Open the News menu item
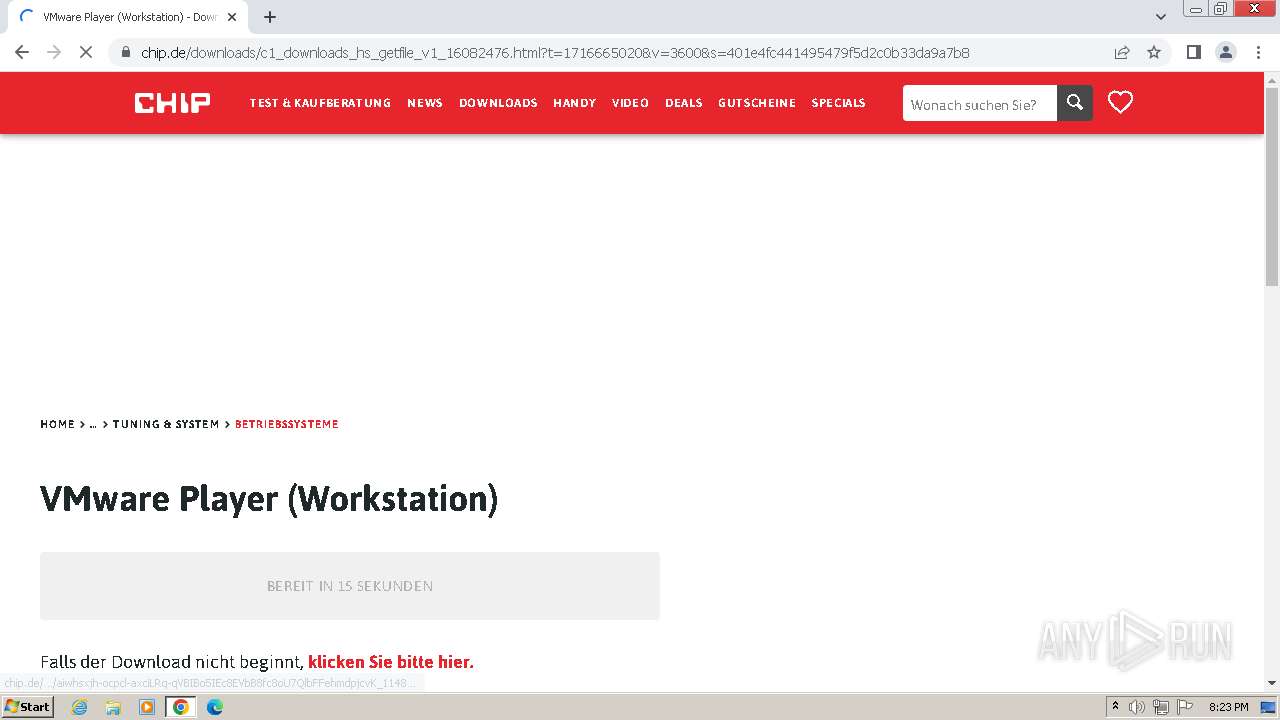Viewport: 1280px width, 720px height. point(425,103)
